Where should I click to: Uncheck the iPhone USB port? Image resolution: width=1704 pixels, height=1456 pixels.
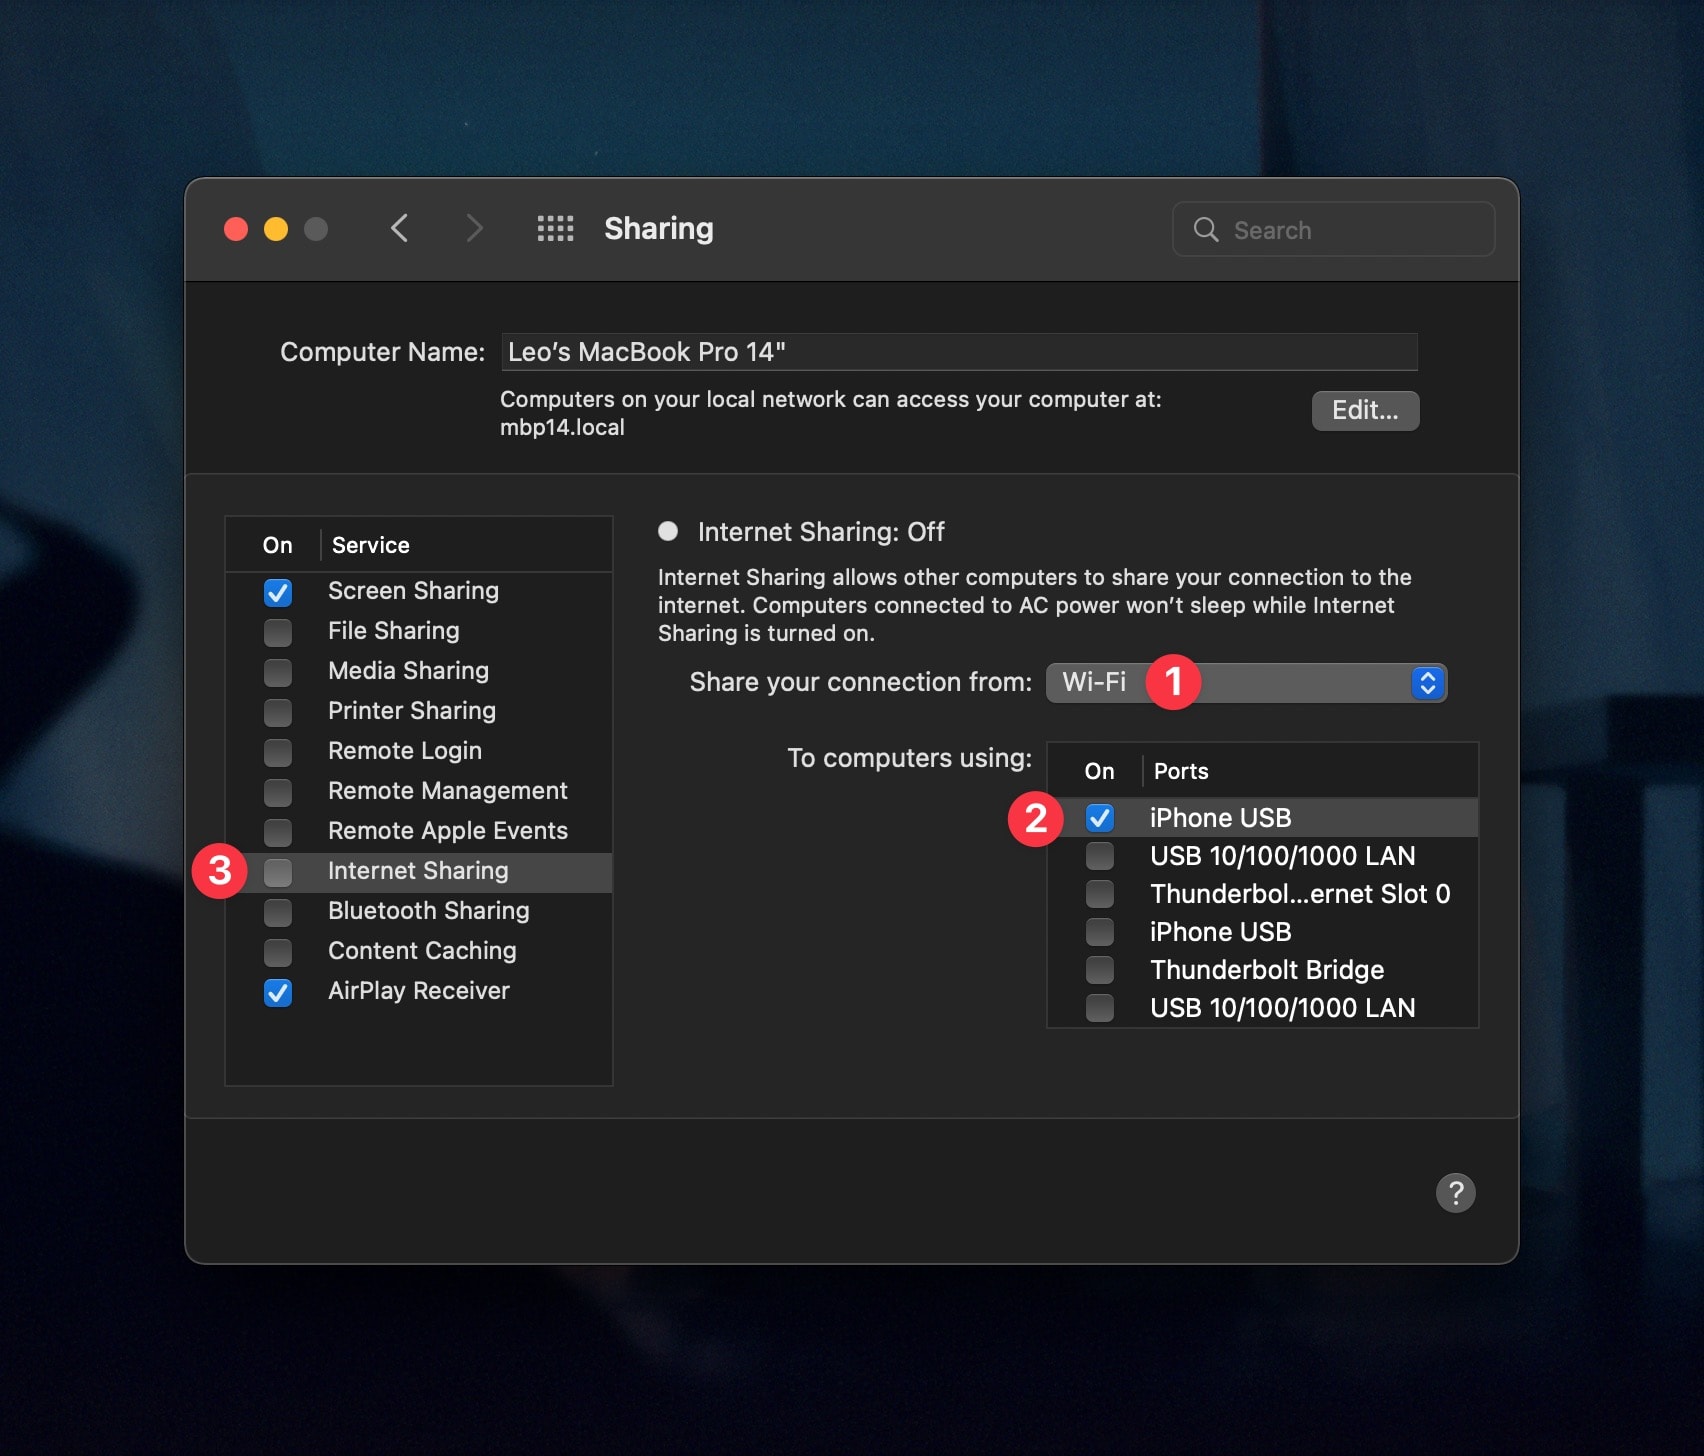coord(1100,817)
